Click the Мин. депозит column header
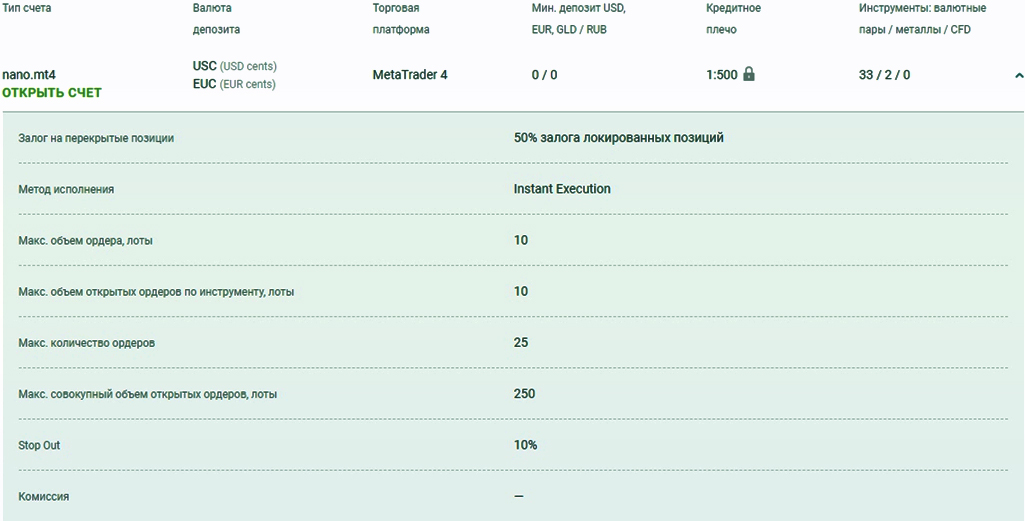The image size is (1025, 521). point(579,19)
